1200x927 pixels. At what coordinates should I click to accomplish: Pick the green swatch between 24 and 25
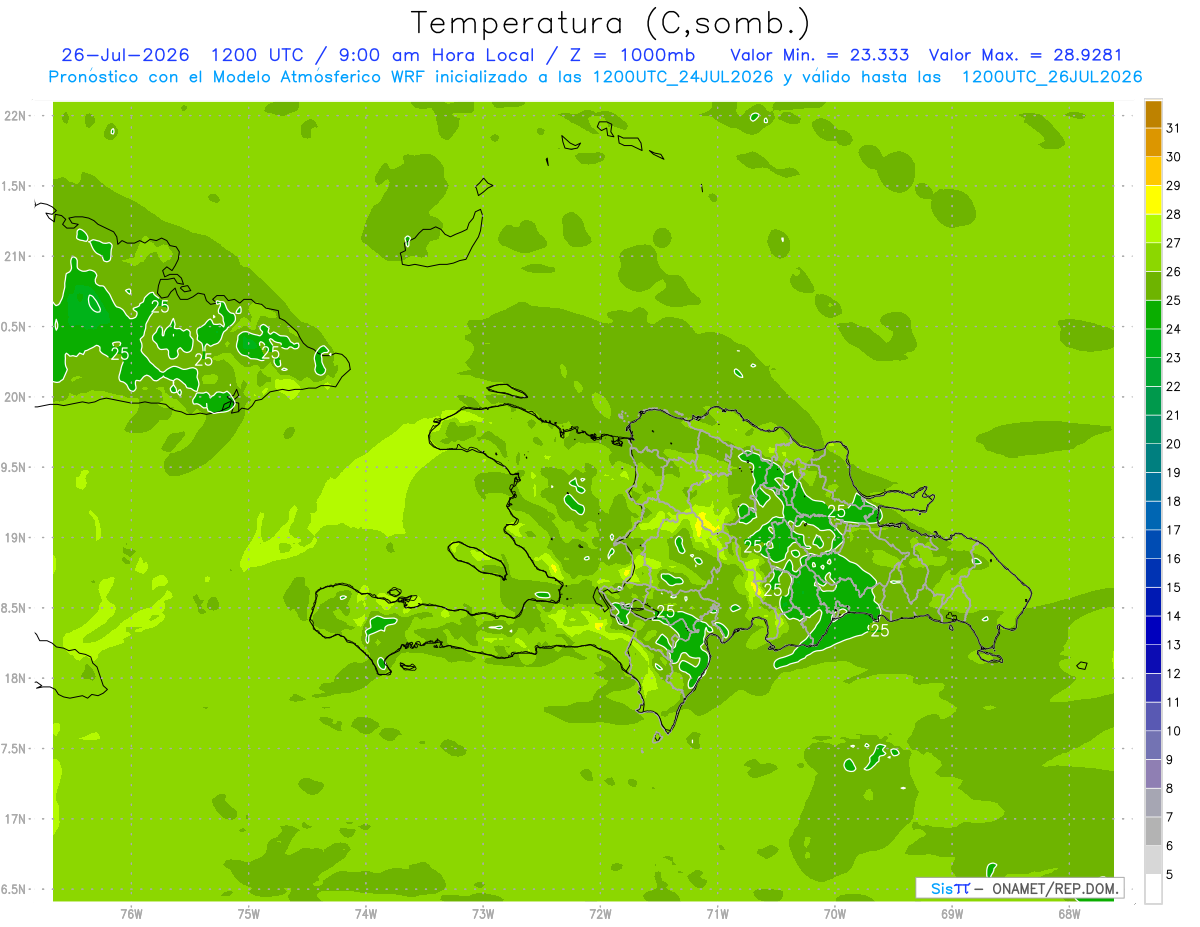click(1153, 315)
